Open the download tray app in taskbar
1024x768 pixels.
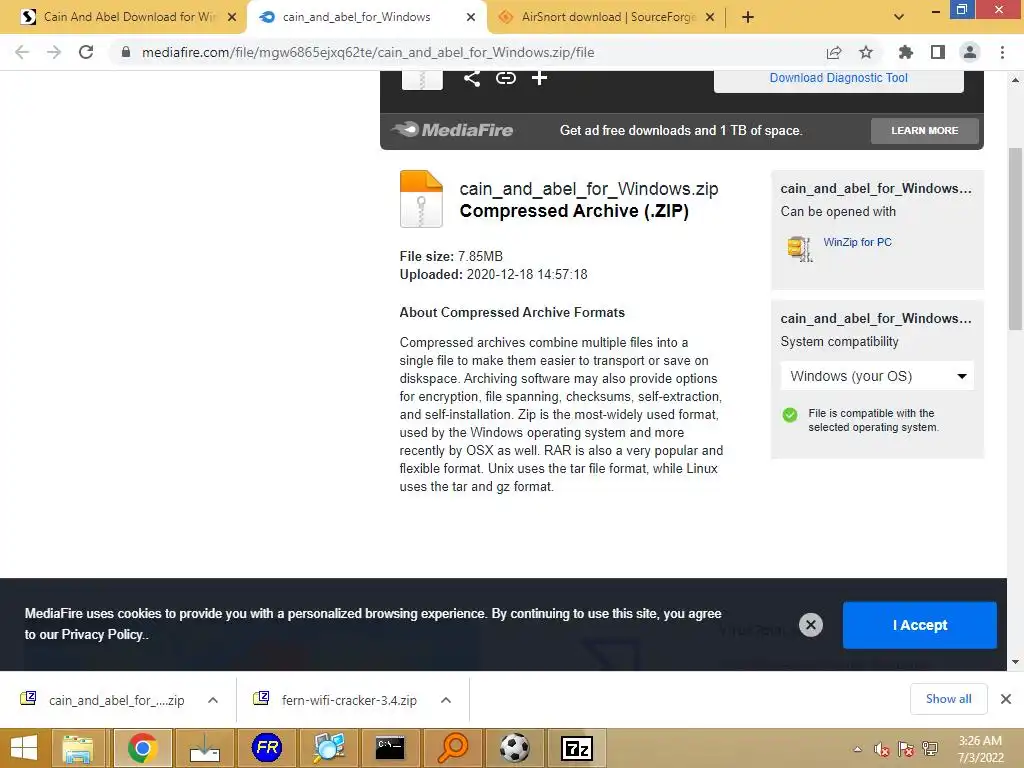(x=204, y=748)
